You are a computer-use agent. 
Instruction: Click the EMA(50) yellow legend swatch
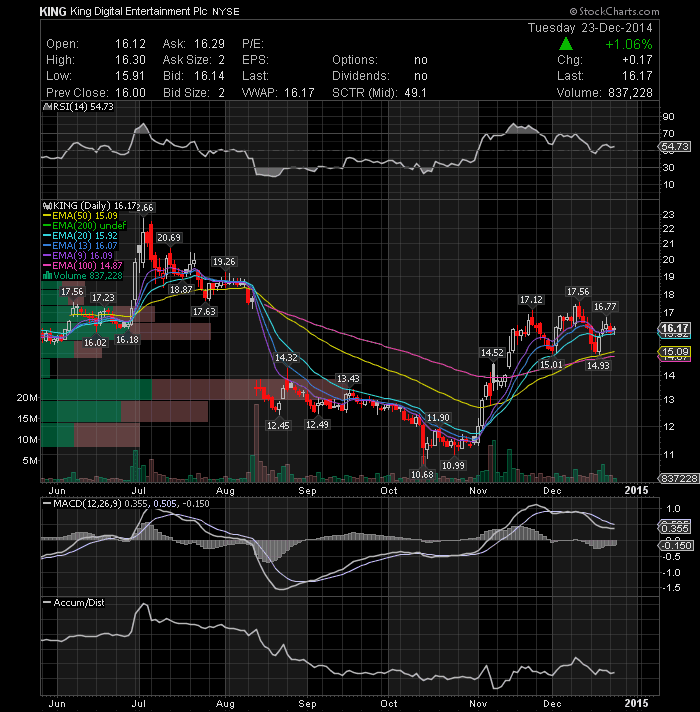click(47, 216)
